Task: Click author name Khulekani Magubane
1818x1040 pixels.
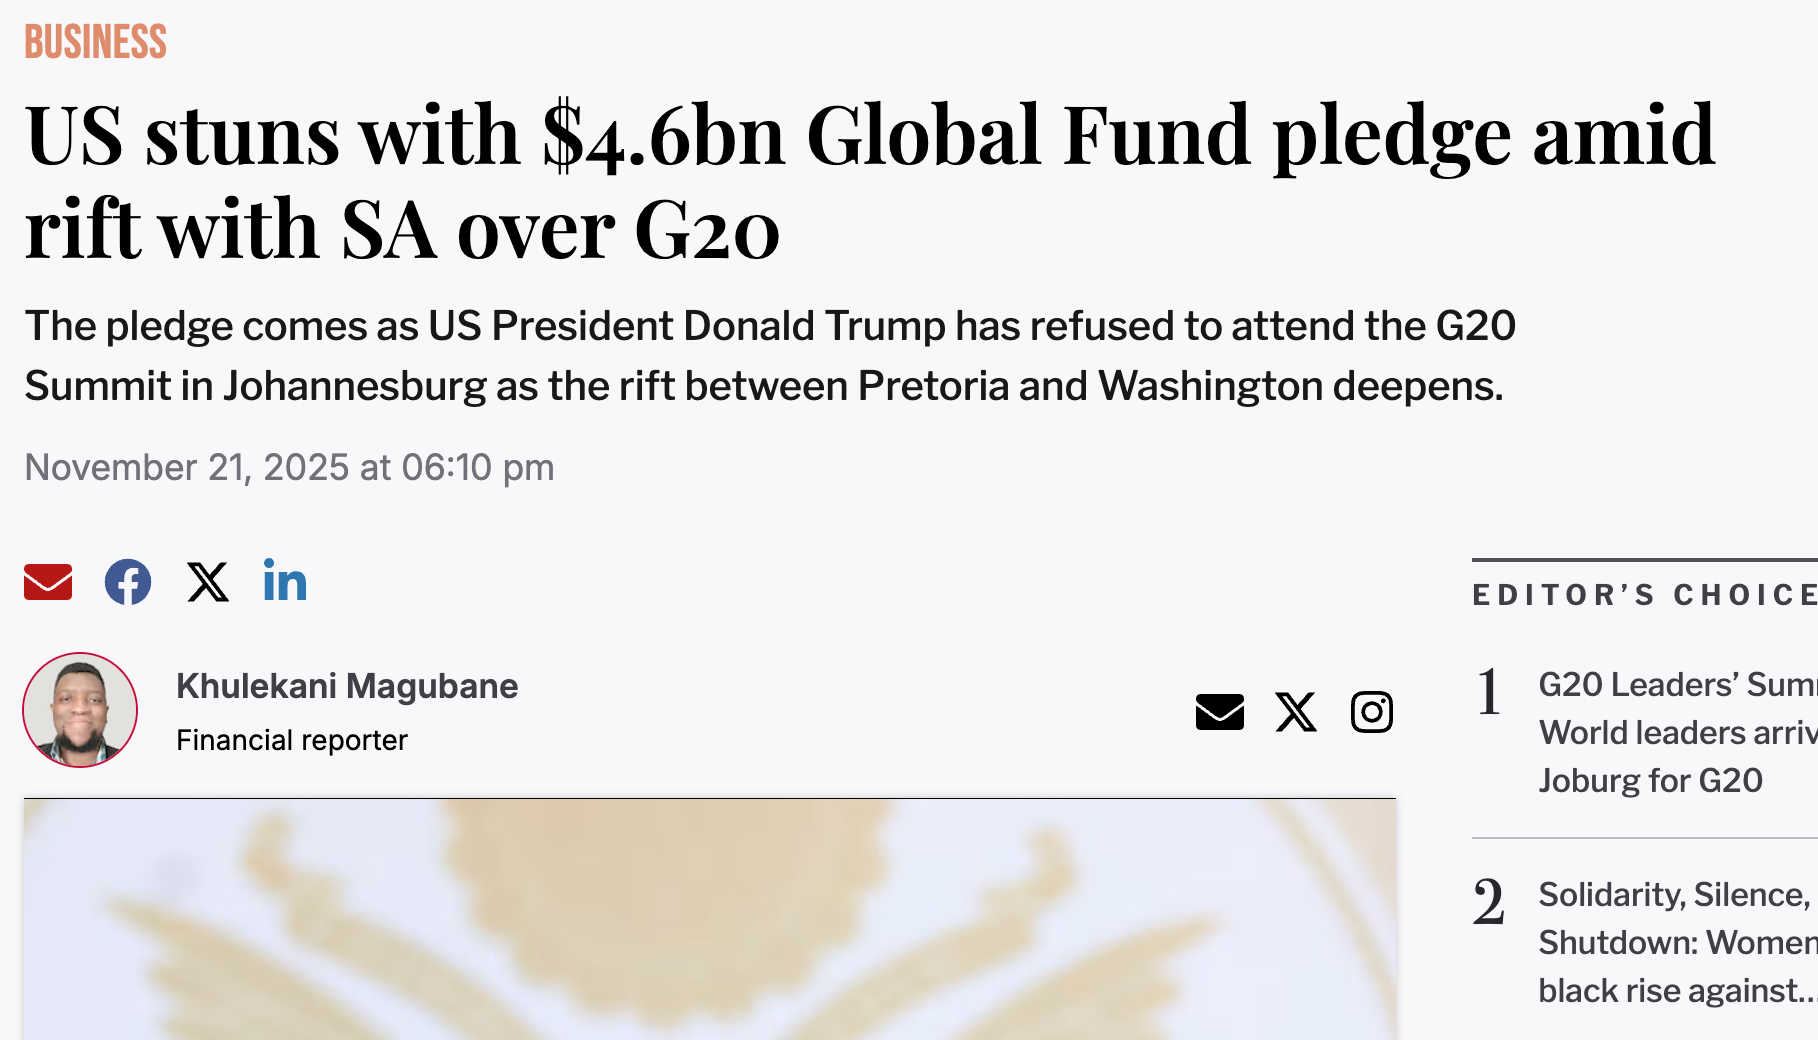Action: [347, 686]
